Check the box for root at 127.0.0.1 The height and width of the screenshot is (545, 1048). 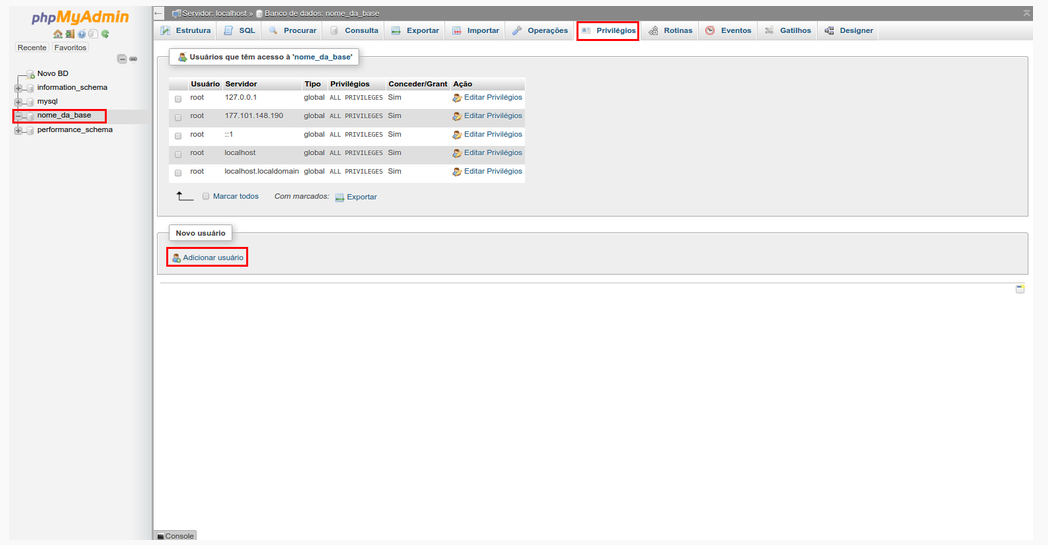pos(178,99)
